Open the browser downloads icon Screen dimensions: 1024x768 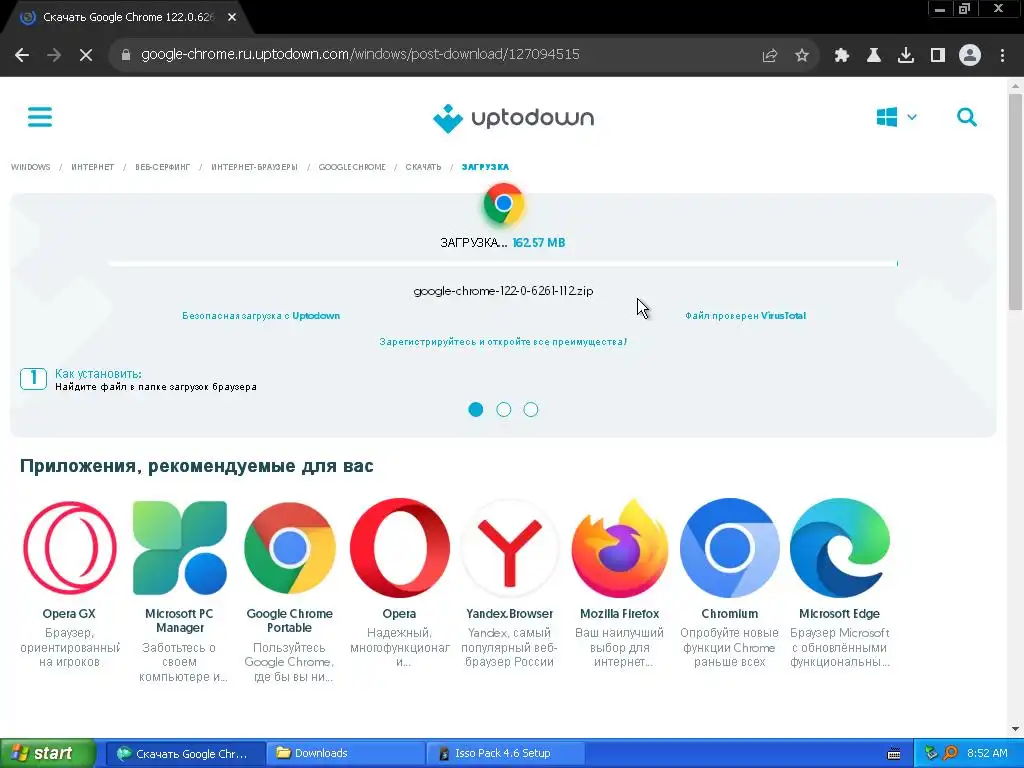(906, 56)
